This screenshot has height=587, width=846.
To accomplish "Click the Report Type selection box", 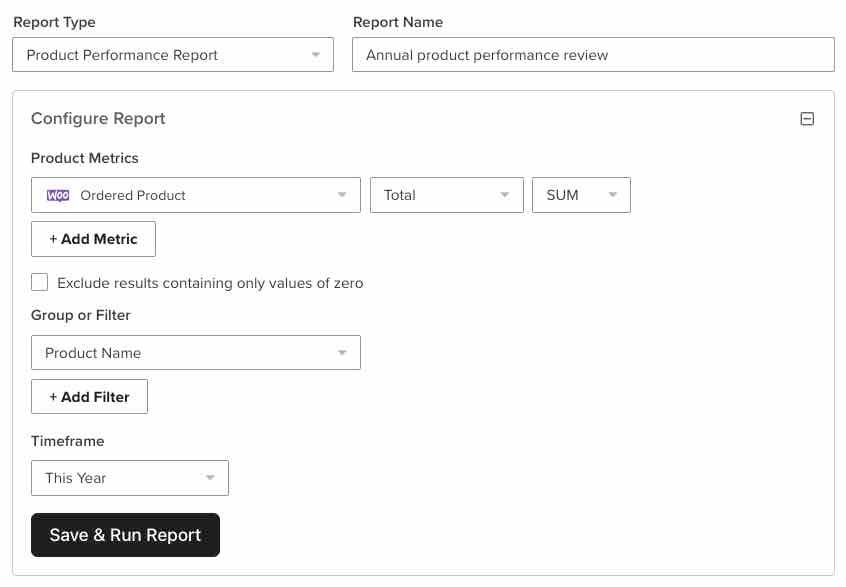I will (x=172, y=54).
